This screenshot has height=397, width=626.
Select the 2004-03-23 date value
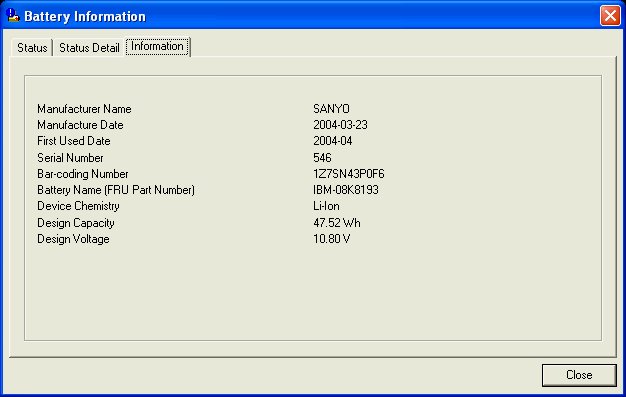click(x=340, y=125)
